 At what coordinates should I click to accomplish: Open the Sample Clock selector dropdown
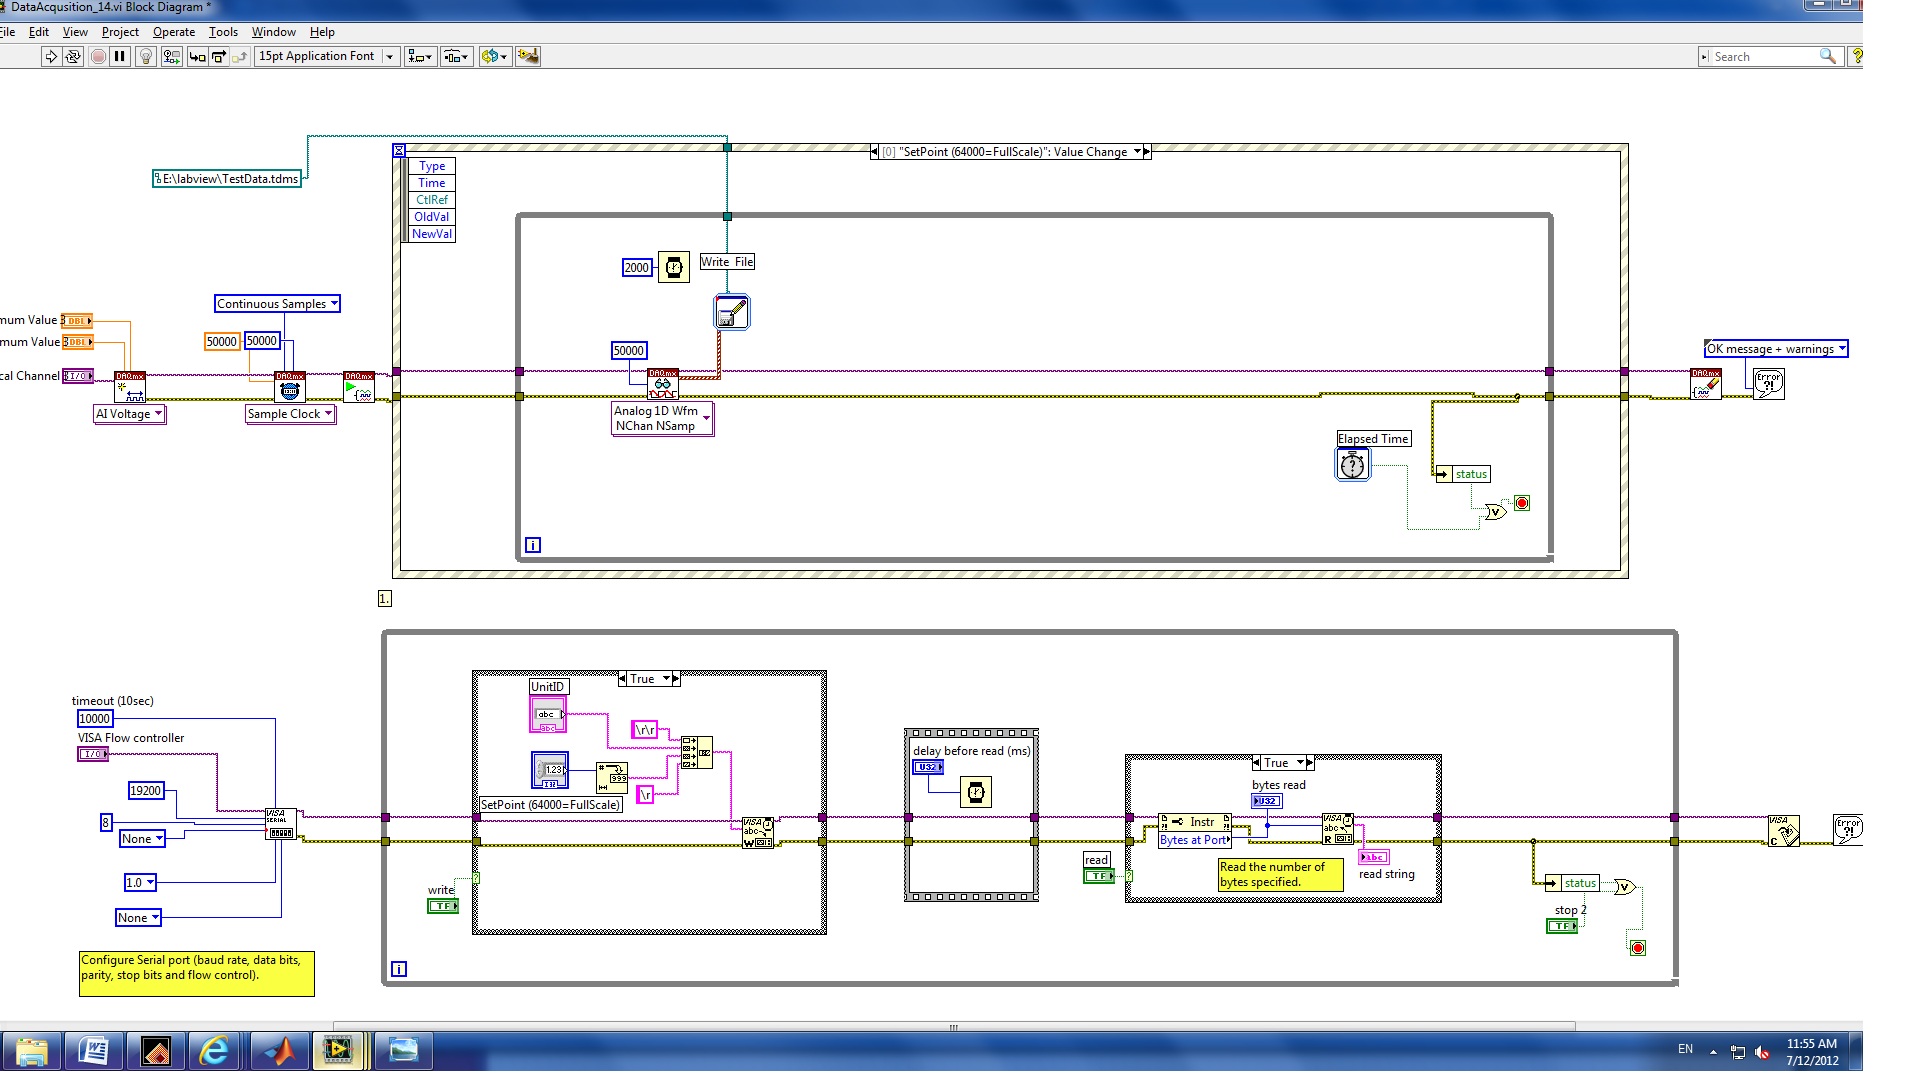click(290, 413)
